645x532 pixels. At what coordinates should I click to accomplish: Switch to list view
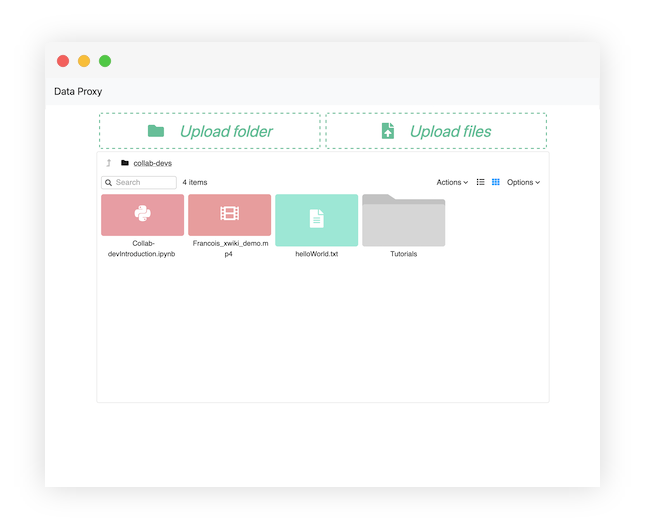click(480, 182)
